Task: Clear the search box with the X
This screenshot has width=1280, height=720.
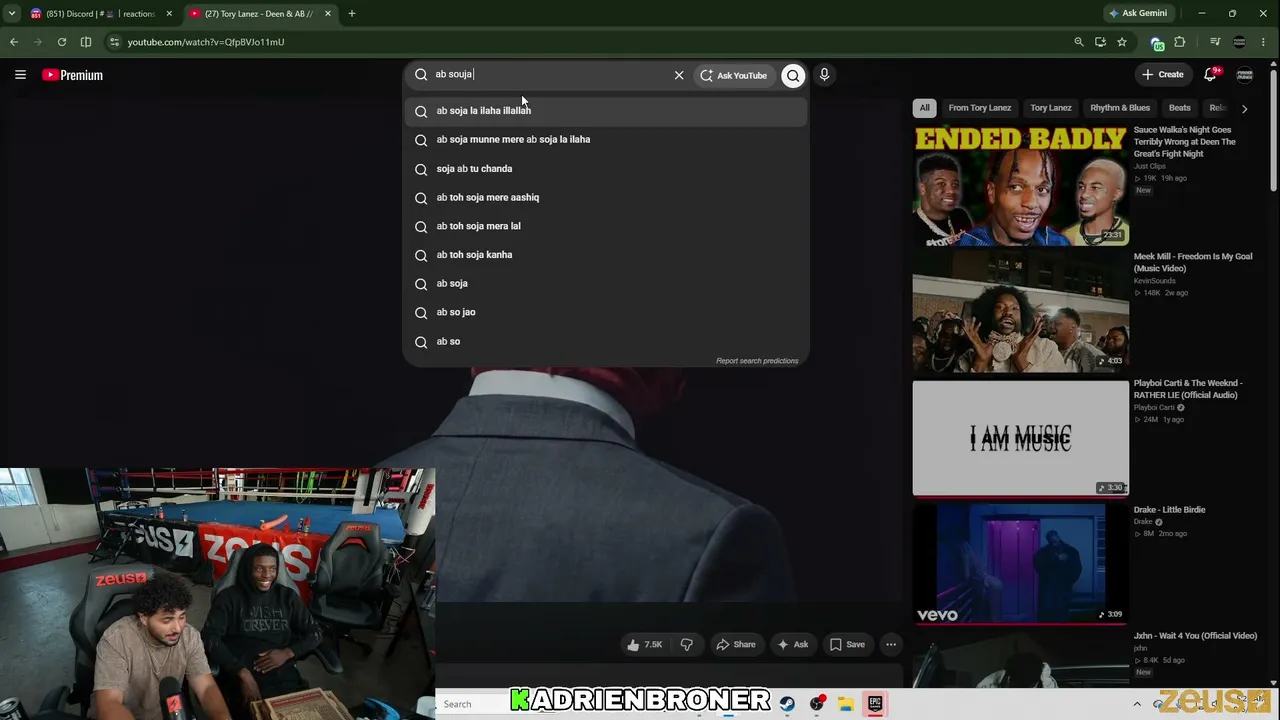Action: (679, 75)
